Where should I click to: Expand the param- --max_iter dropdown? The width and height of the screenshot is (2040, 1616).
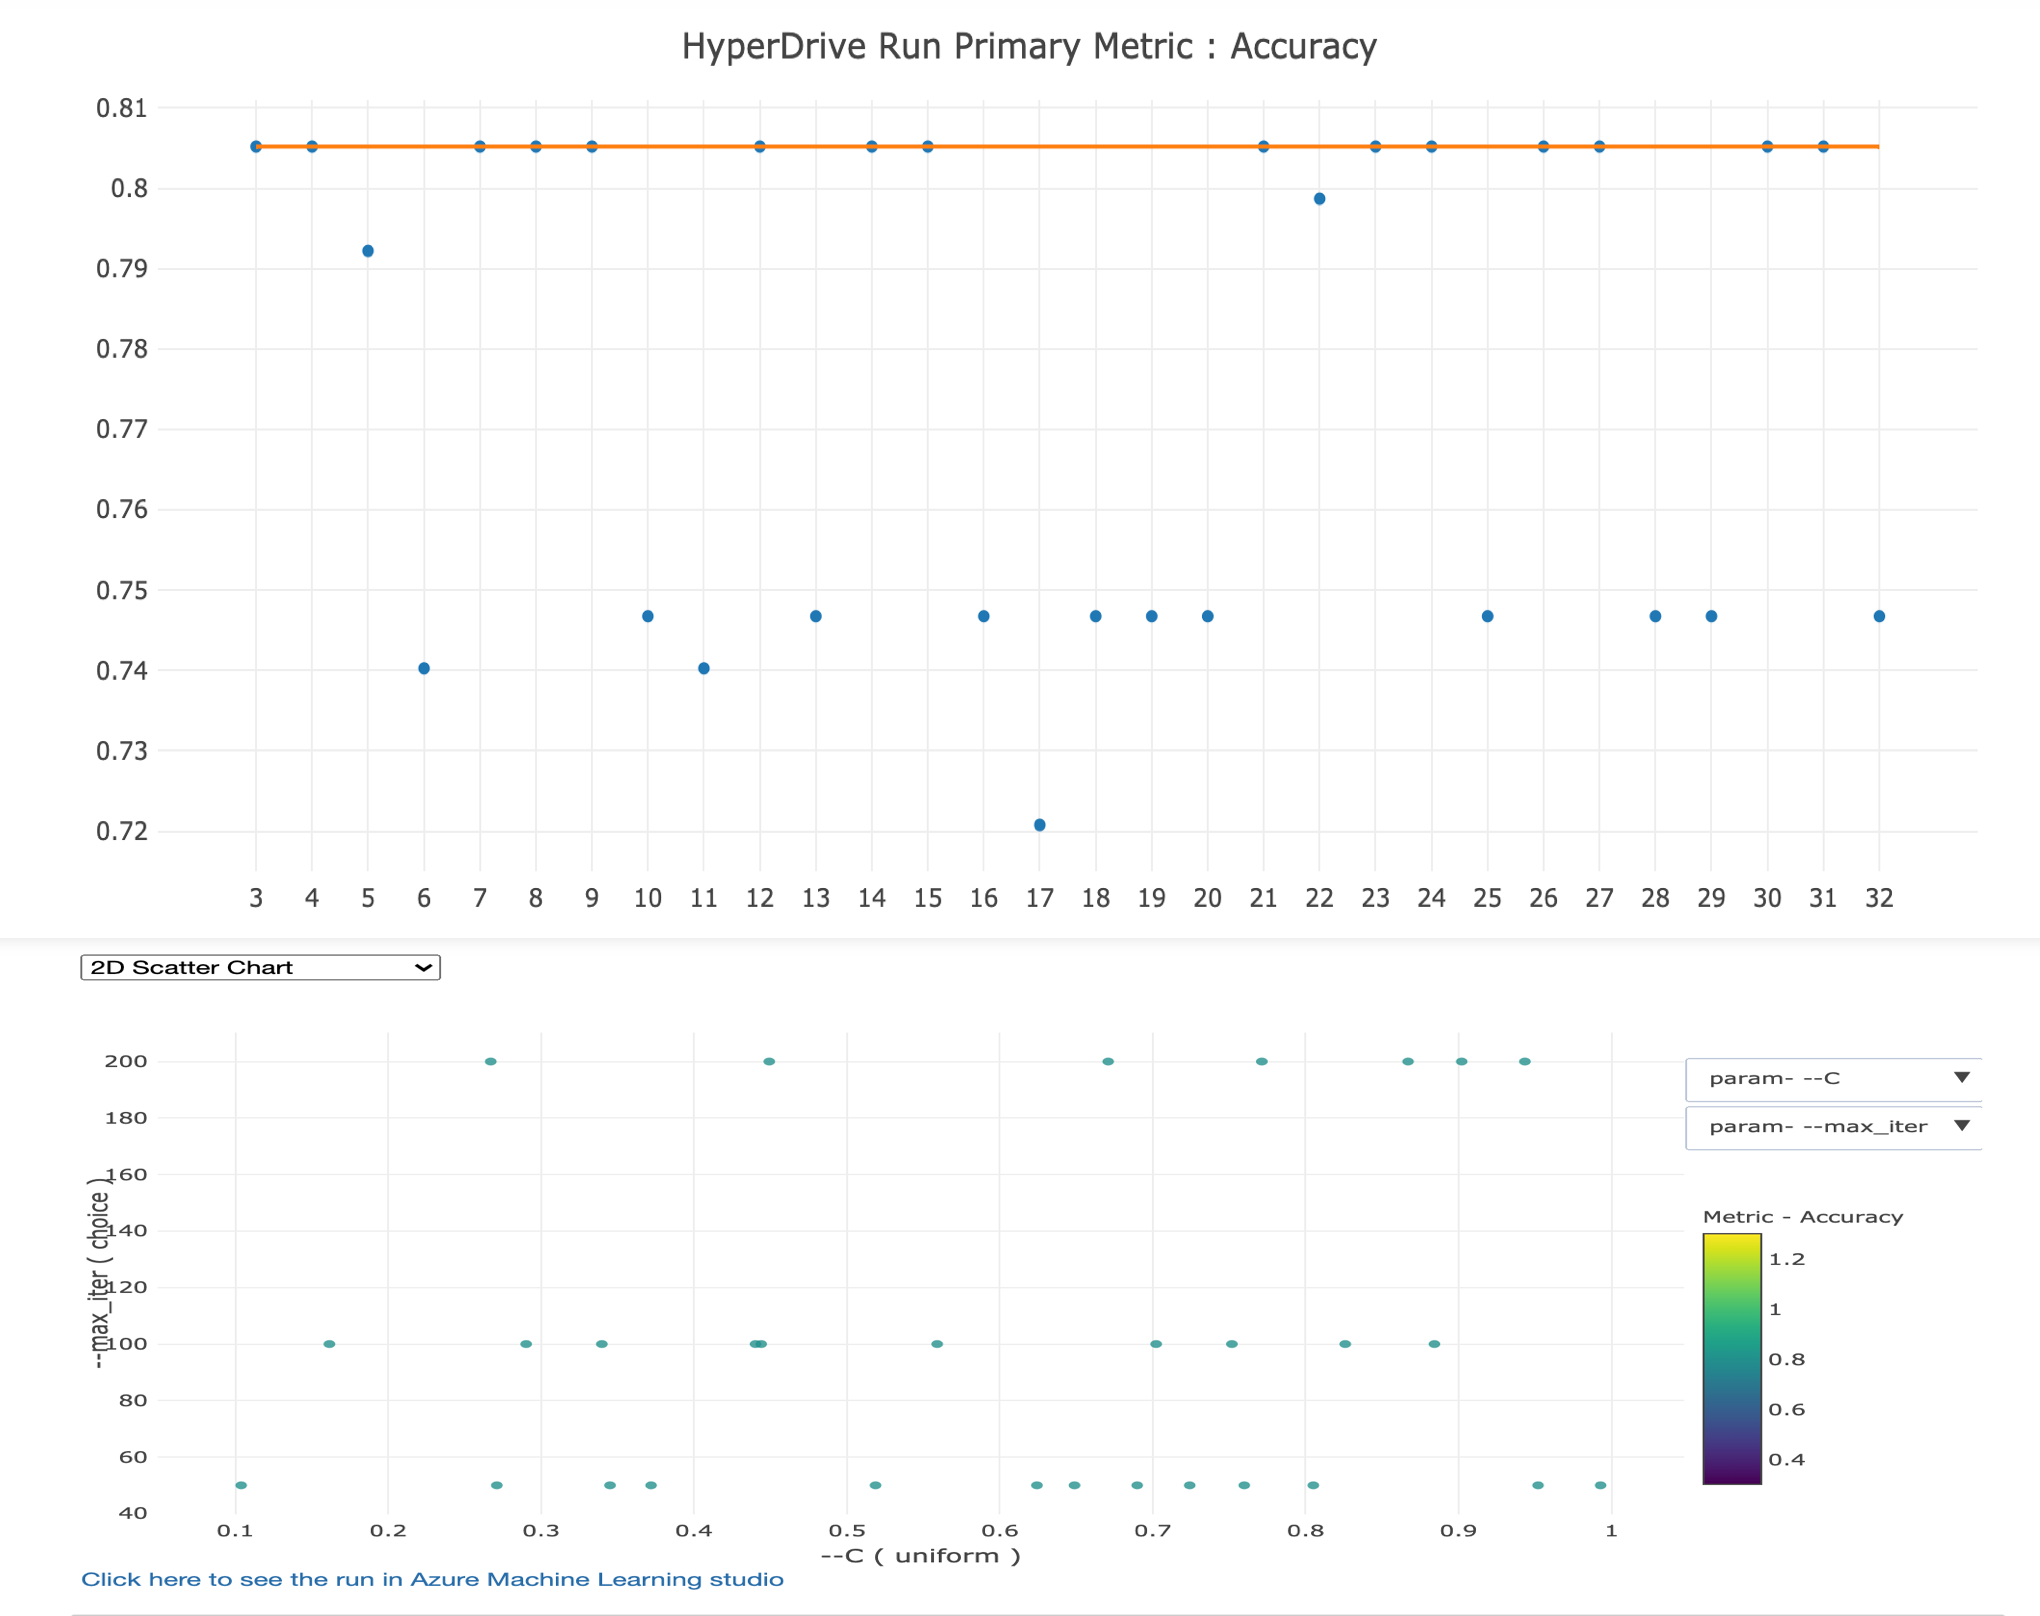click(1833, 1126)
